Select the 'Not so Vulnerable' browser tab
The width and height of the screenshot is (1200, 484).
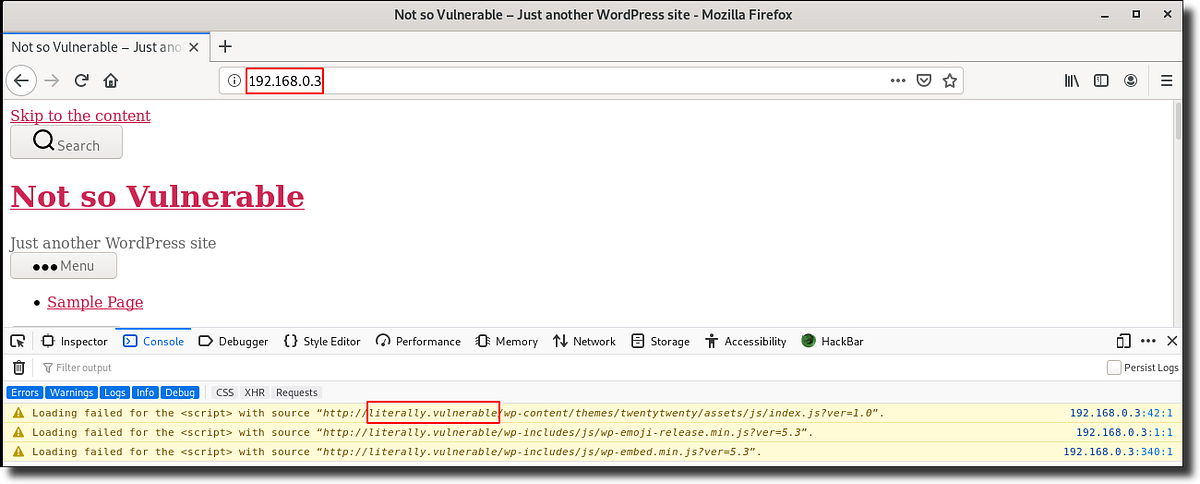(x=104, y=46)
